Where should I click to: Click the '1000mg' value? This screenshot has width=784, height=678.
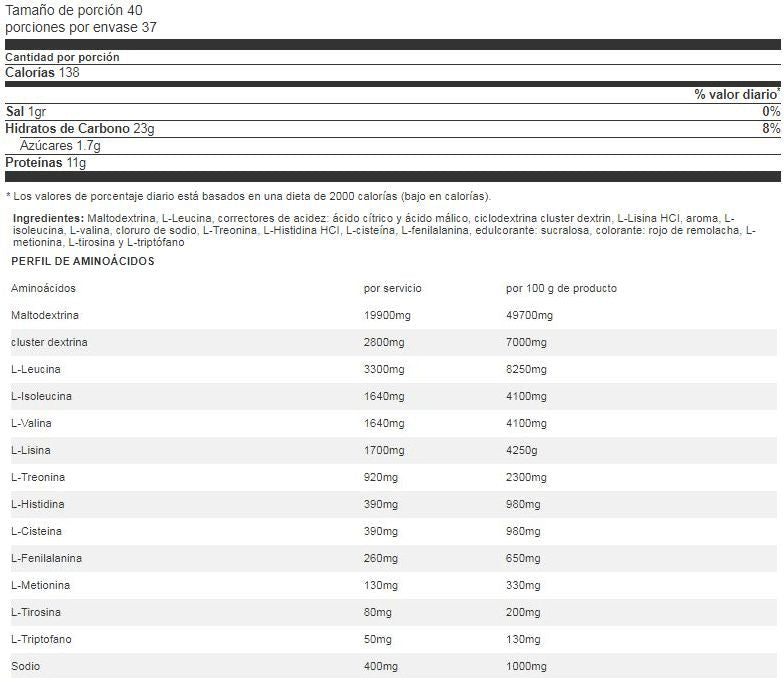[526, 666]
